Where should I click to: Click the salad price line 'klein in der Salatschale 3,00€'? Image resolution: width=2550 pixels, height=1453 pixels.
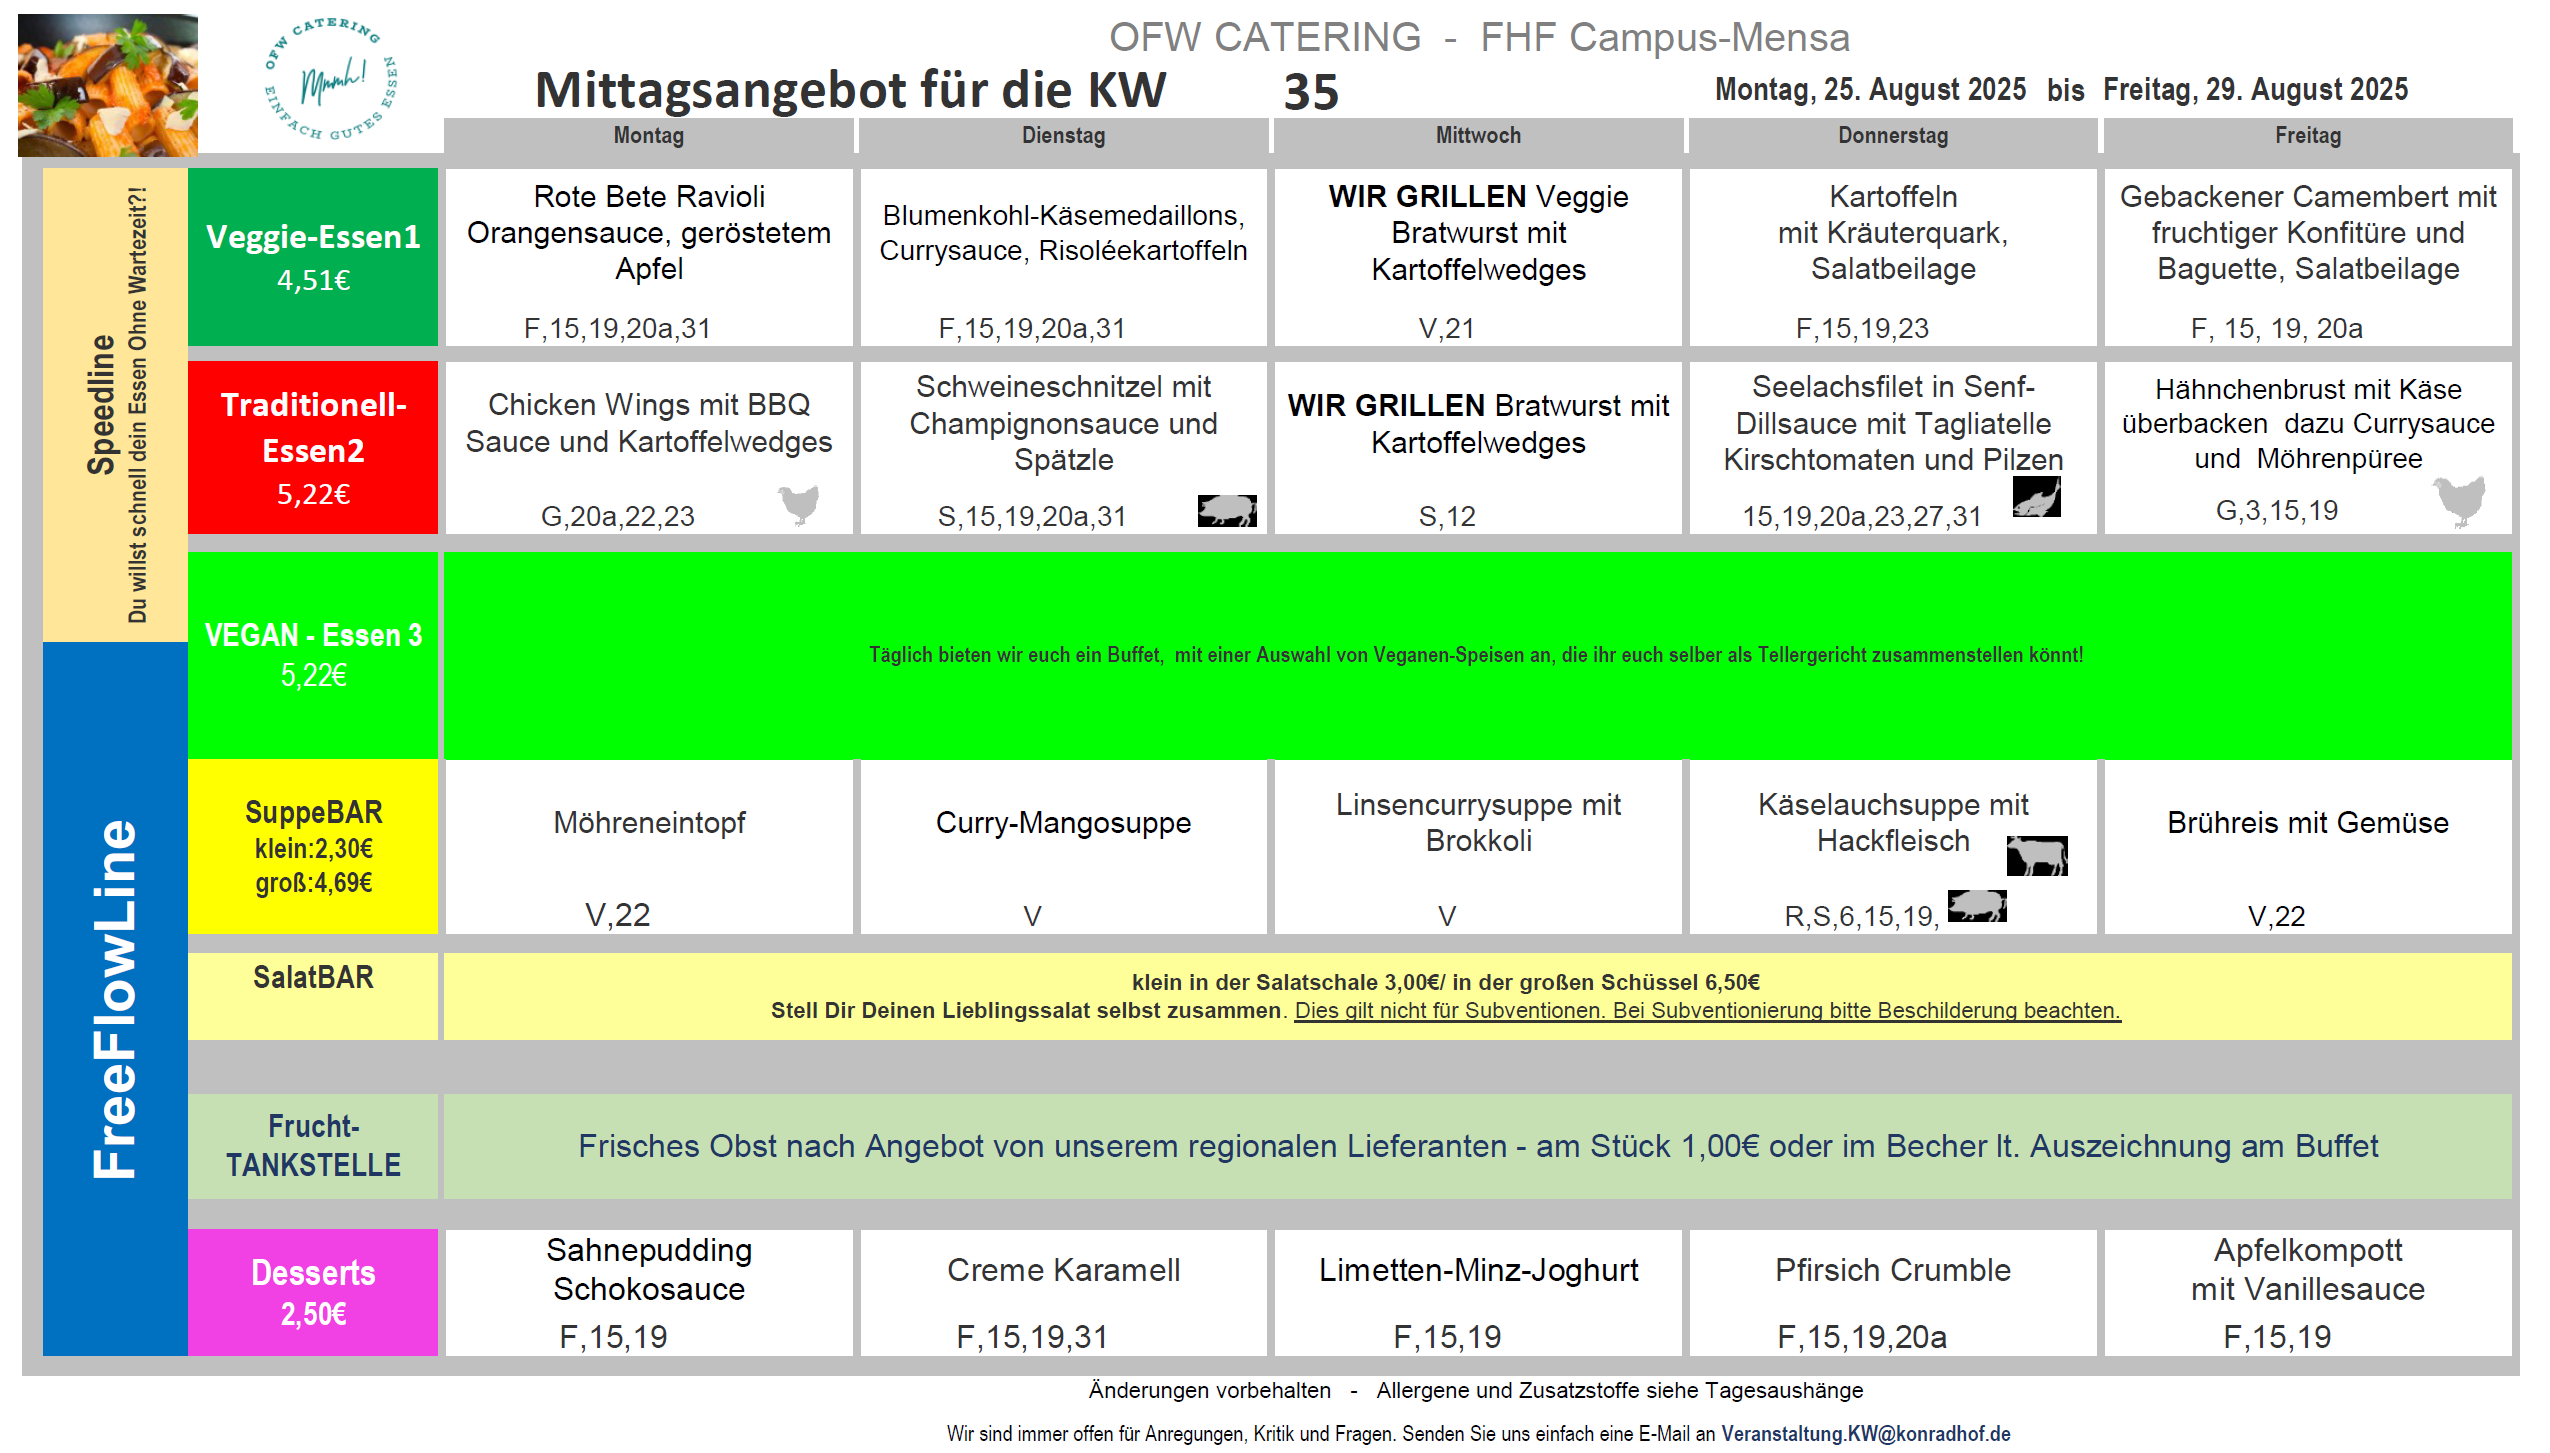pyautogui.click(x=1446, y=982)
